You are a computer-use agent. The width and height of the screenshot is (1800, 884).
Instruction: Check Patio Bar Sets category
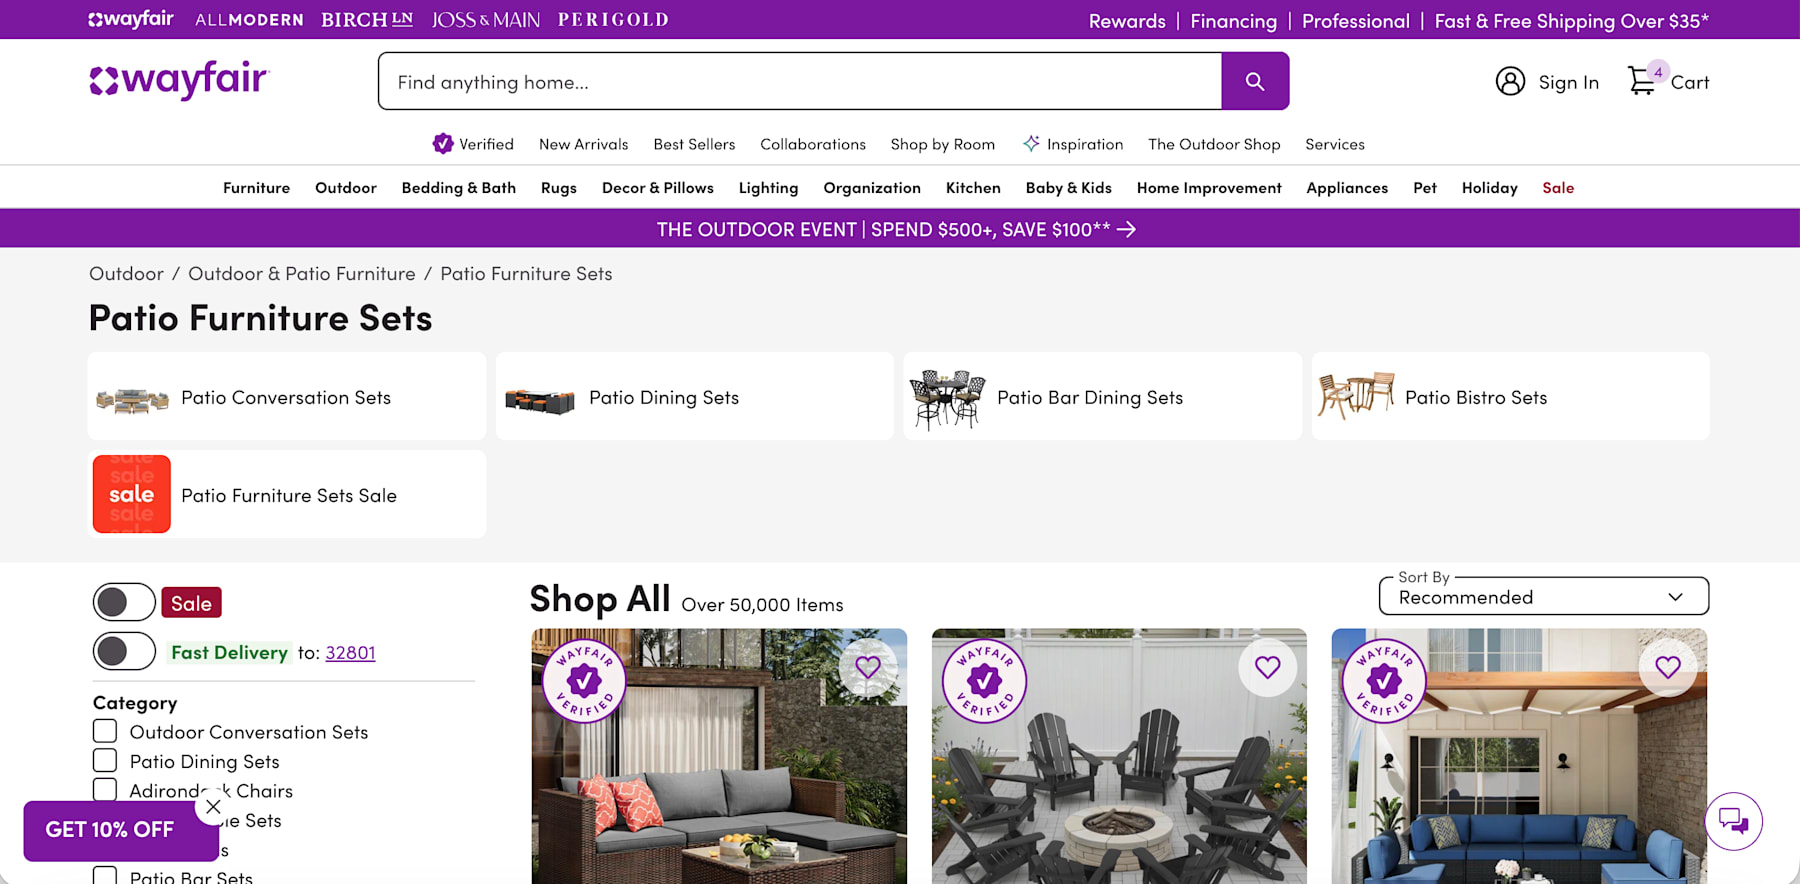pos(105,877)
